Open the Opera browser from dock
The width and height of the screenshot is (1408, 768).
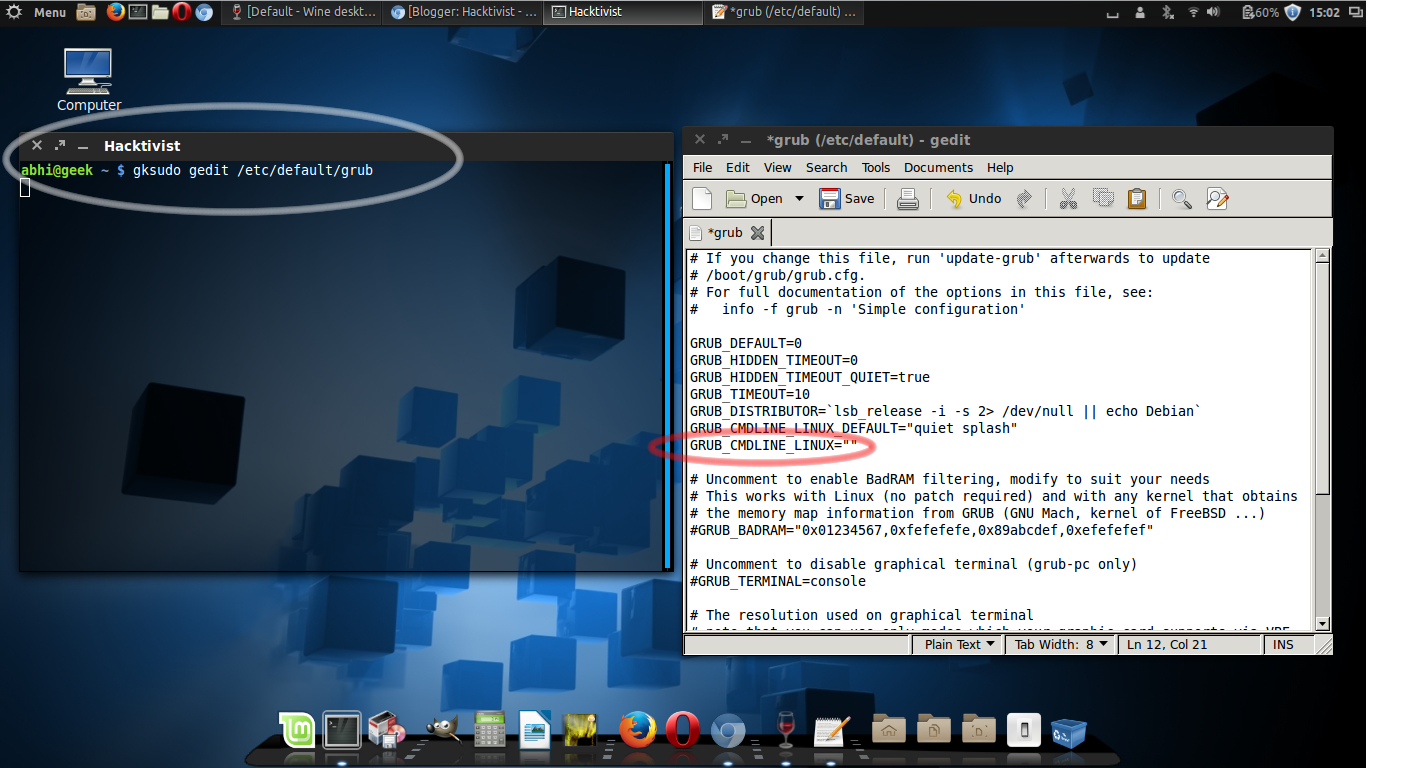pos(682,730)
